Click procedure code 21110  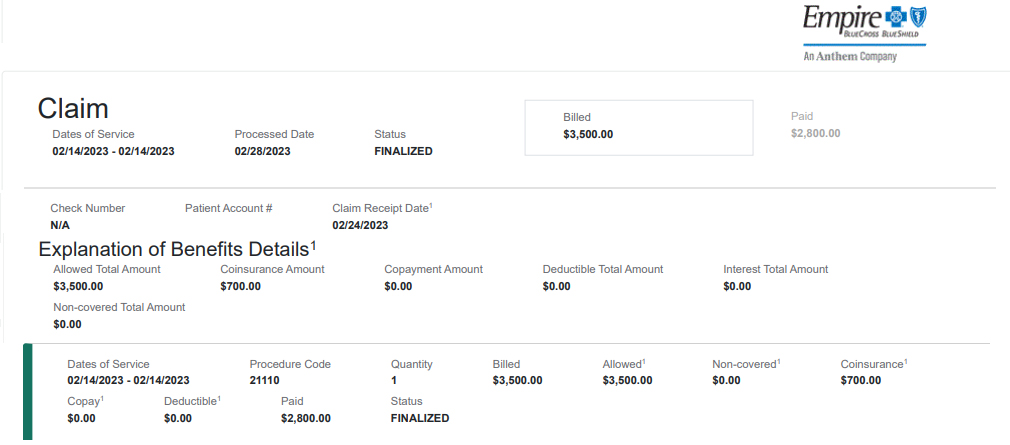click(265, 380)
